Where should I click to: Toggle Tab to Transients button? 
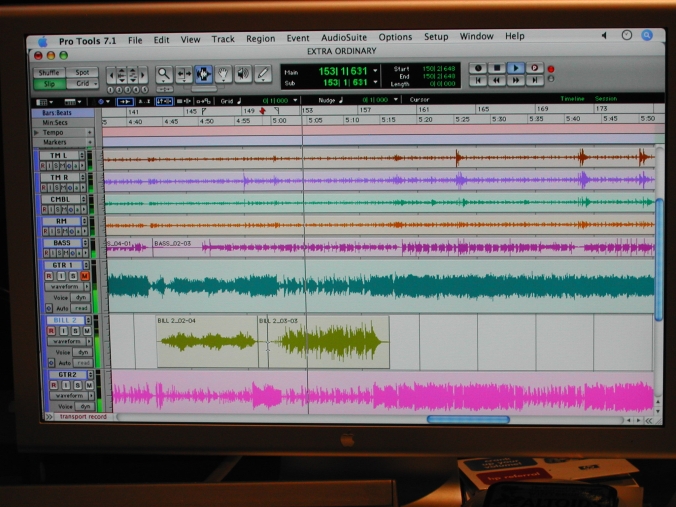pos(125,102)
